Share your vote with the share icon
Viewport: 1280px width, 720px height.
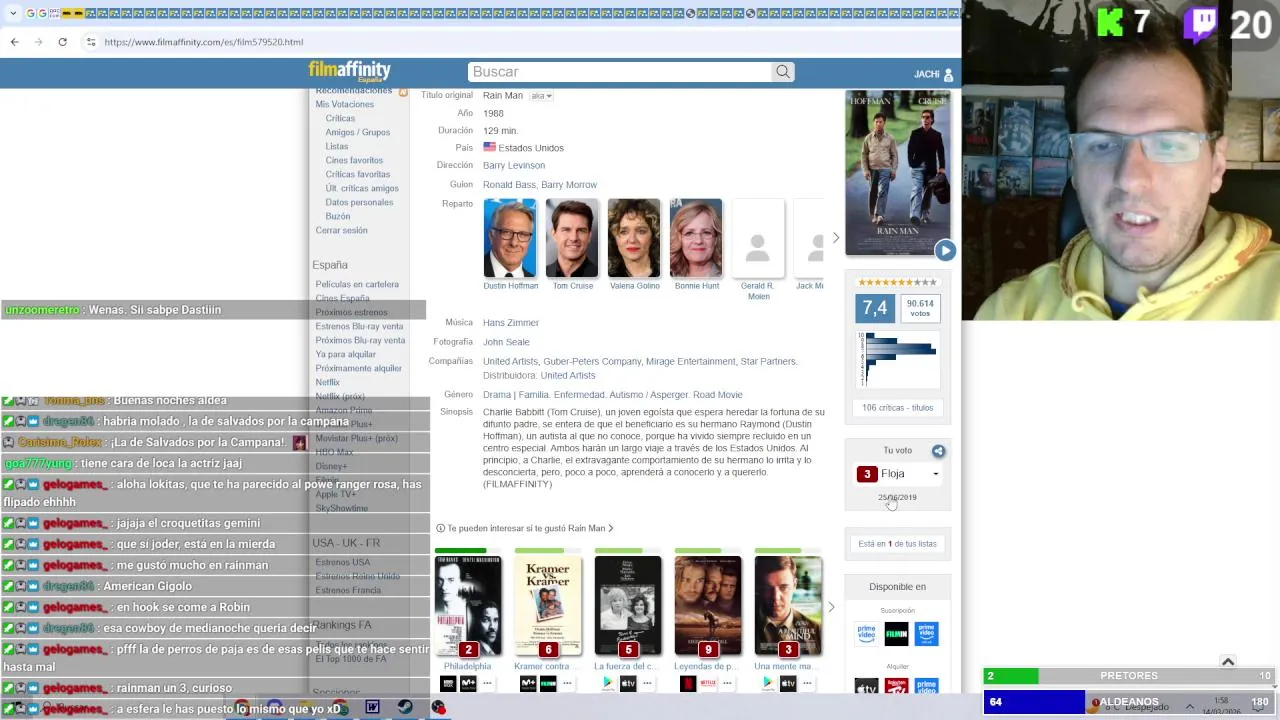click(938, 451)
